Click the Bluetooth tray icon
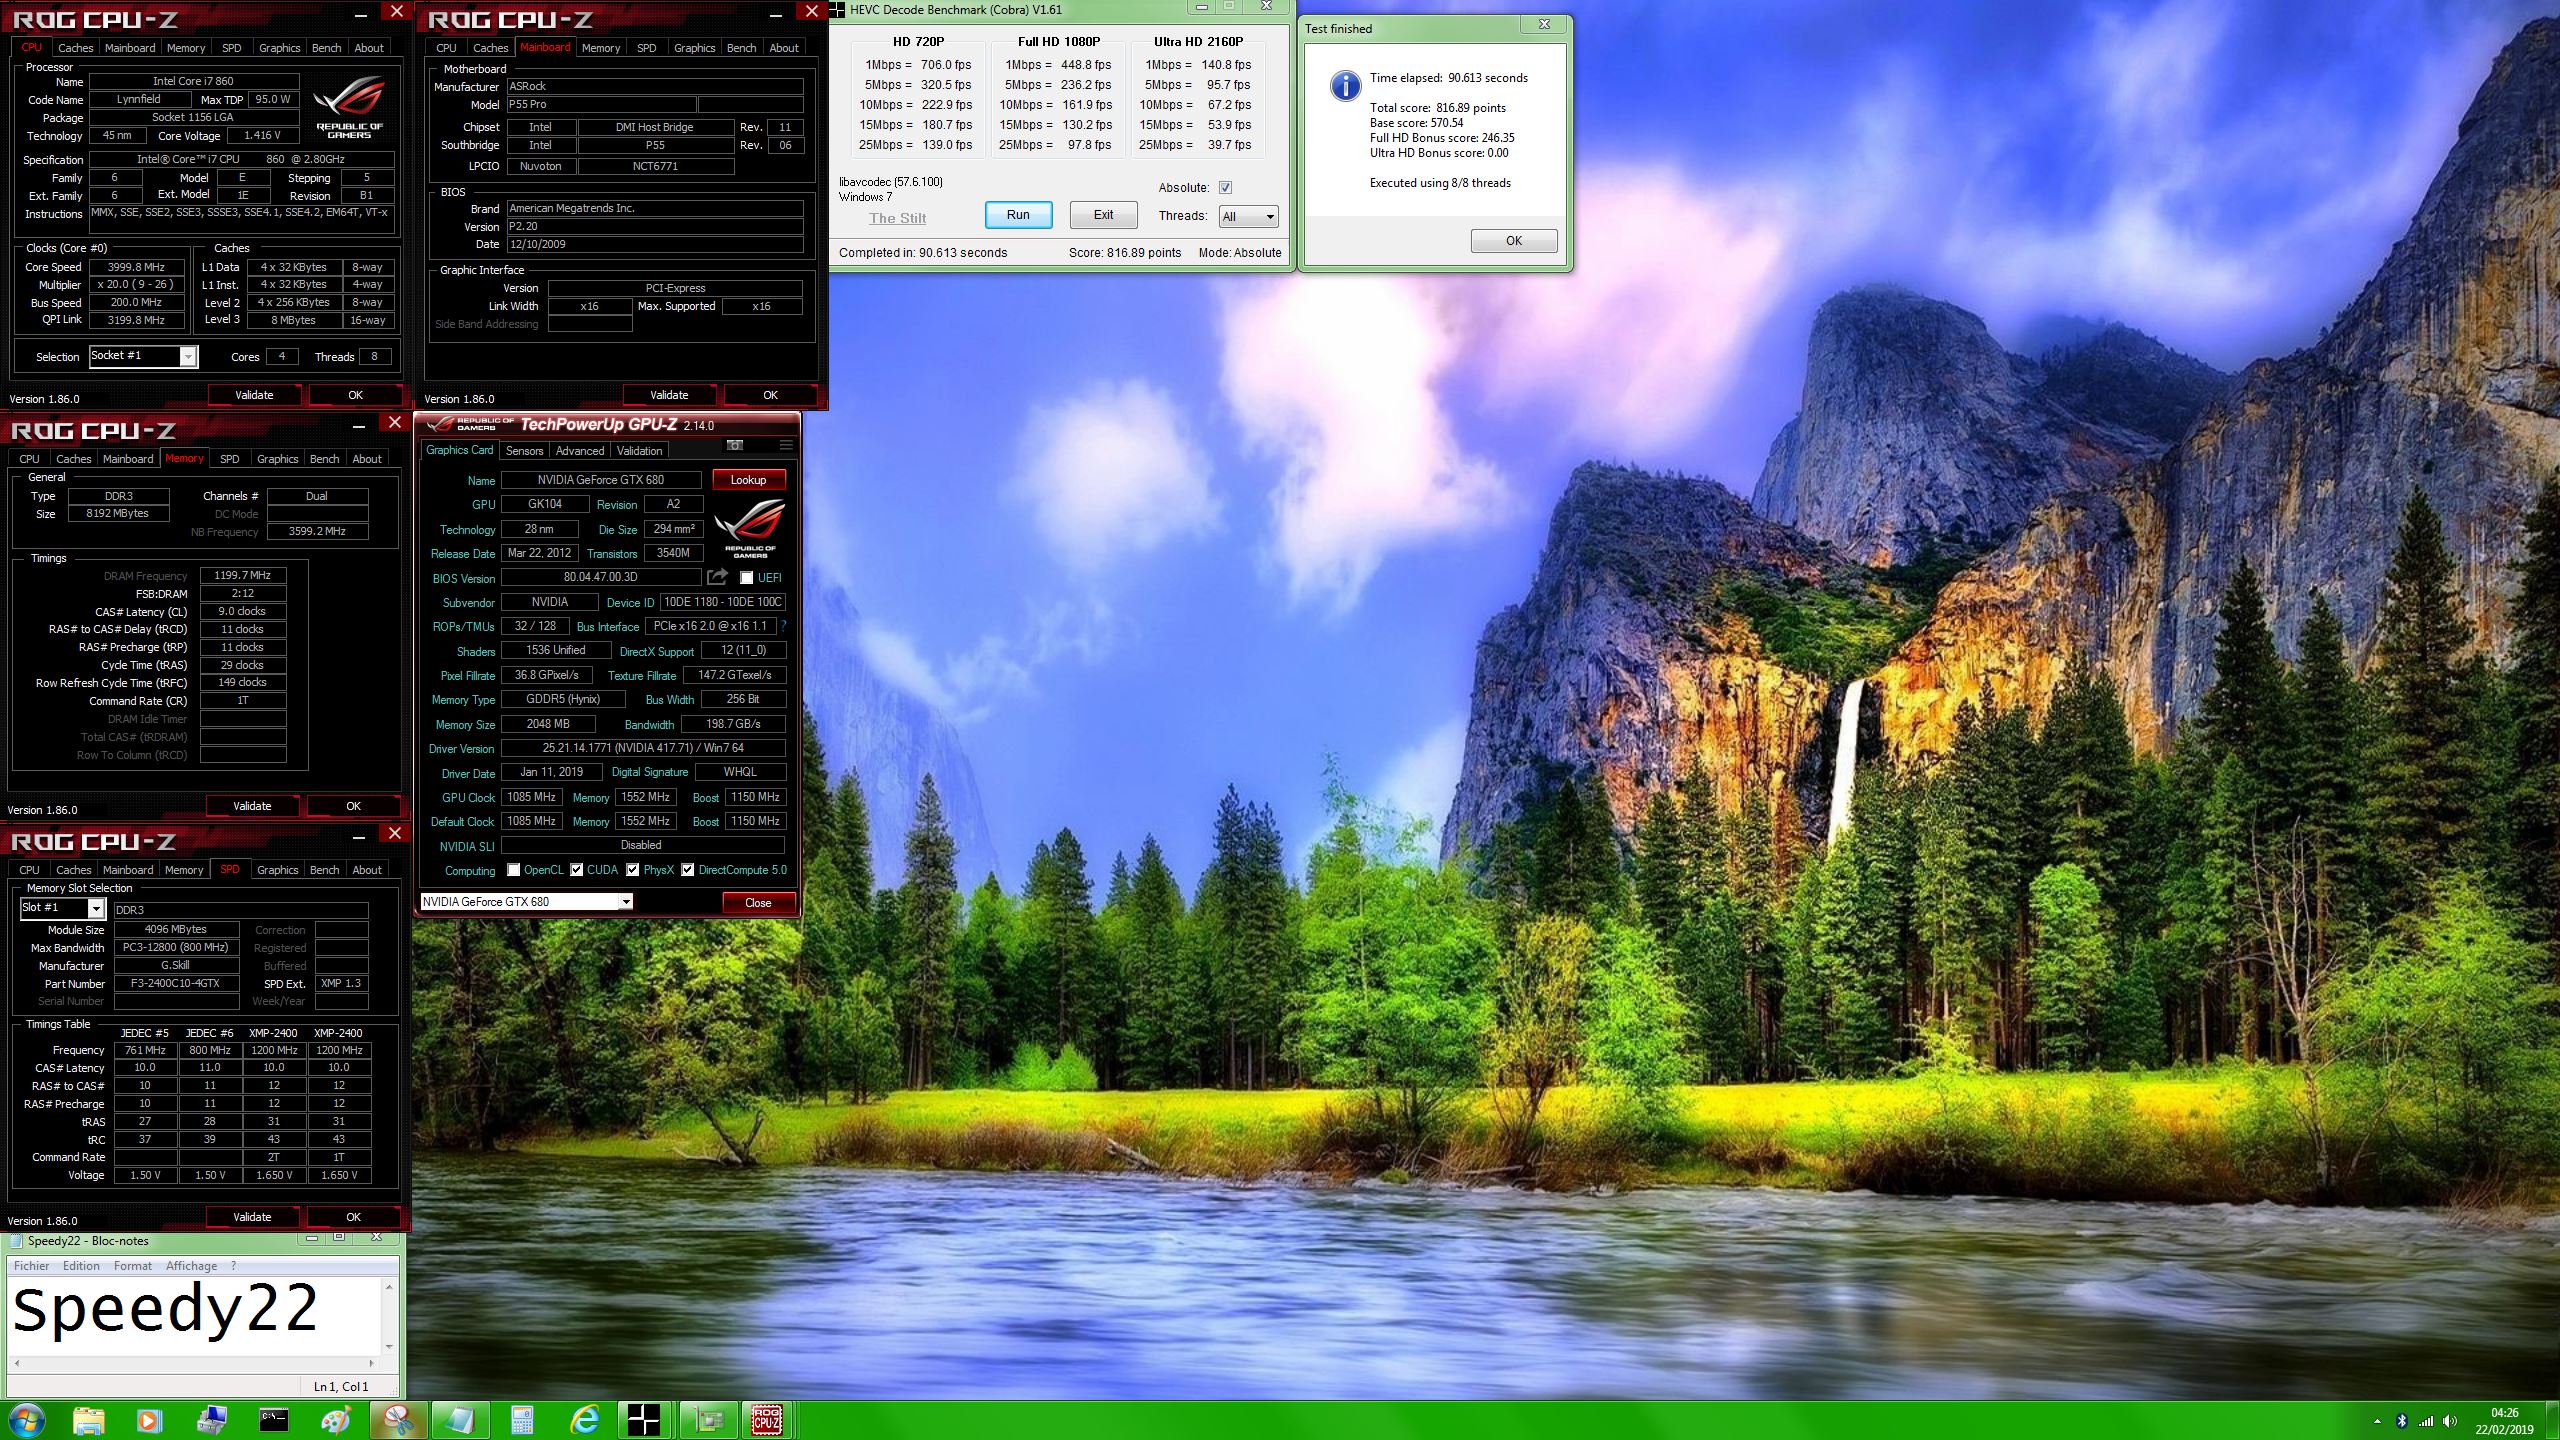Viewport: 2560px width, 1440px height. [x=2401, y=1421]
